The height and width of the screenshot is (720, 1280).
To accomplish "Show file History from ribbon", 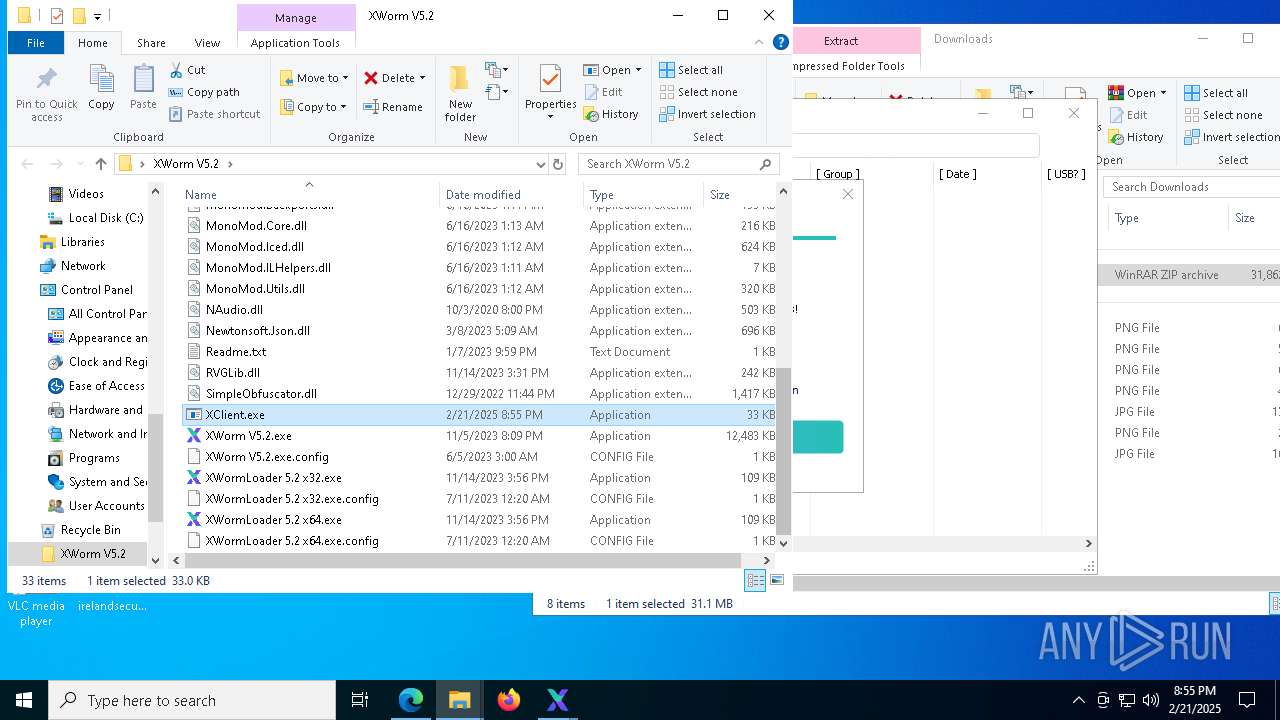I will point(611,114).
